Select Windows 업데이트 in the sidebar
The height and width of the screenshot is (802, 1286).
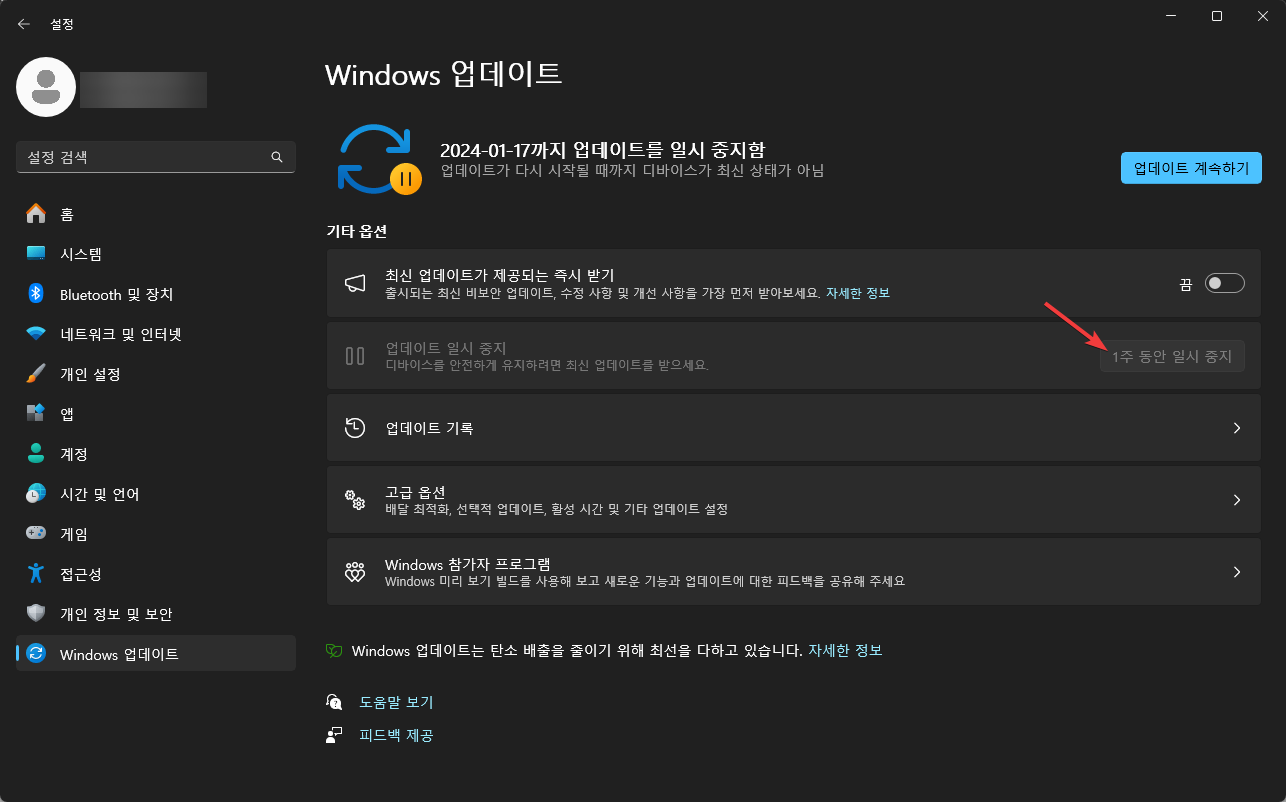[x=156, y=654]
